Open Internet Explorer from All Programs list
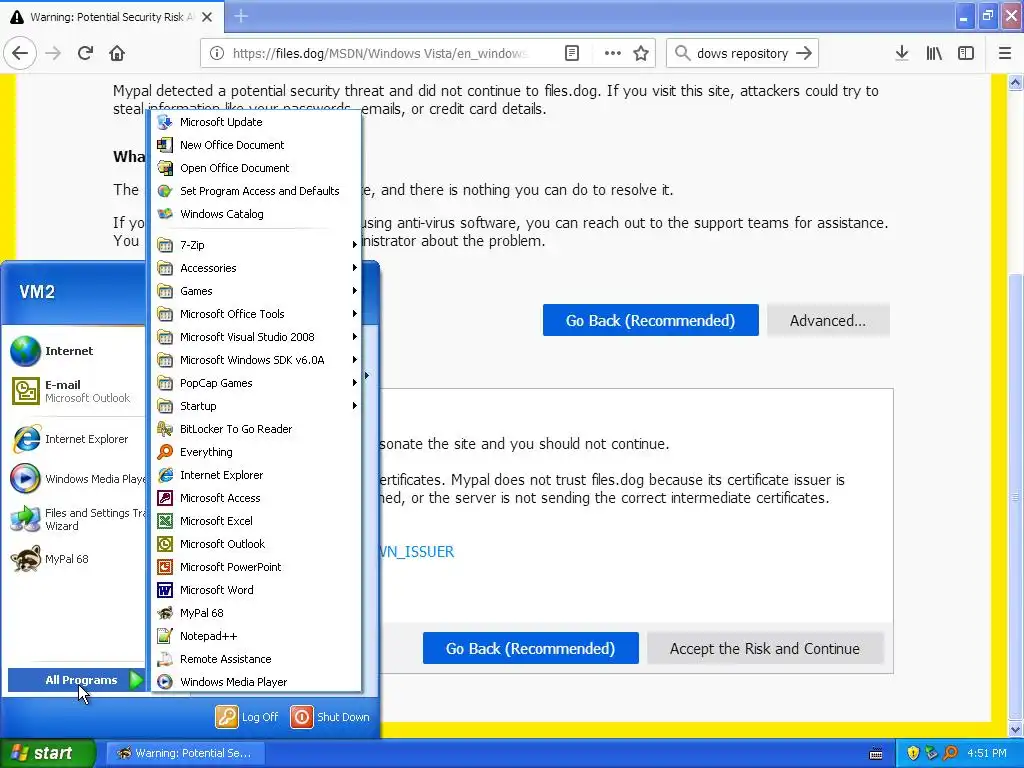The image size is (1024, 768). (256, 475)
